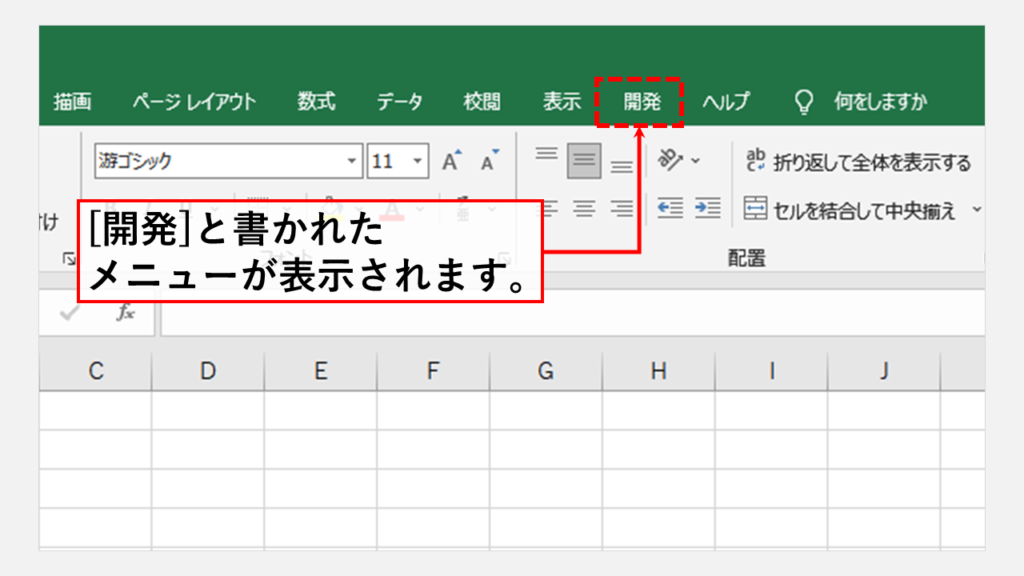Open the text orientation options
The height and width of the screenshot is (576, 1024).
pos(678,160)
